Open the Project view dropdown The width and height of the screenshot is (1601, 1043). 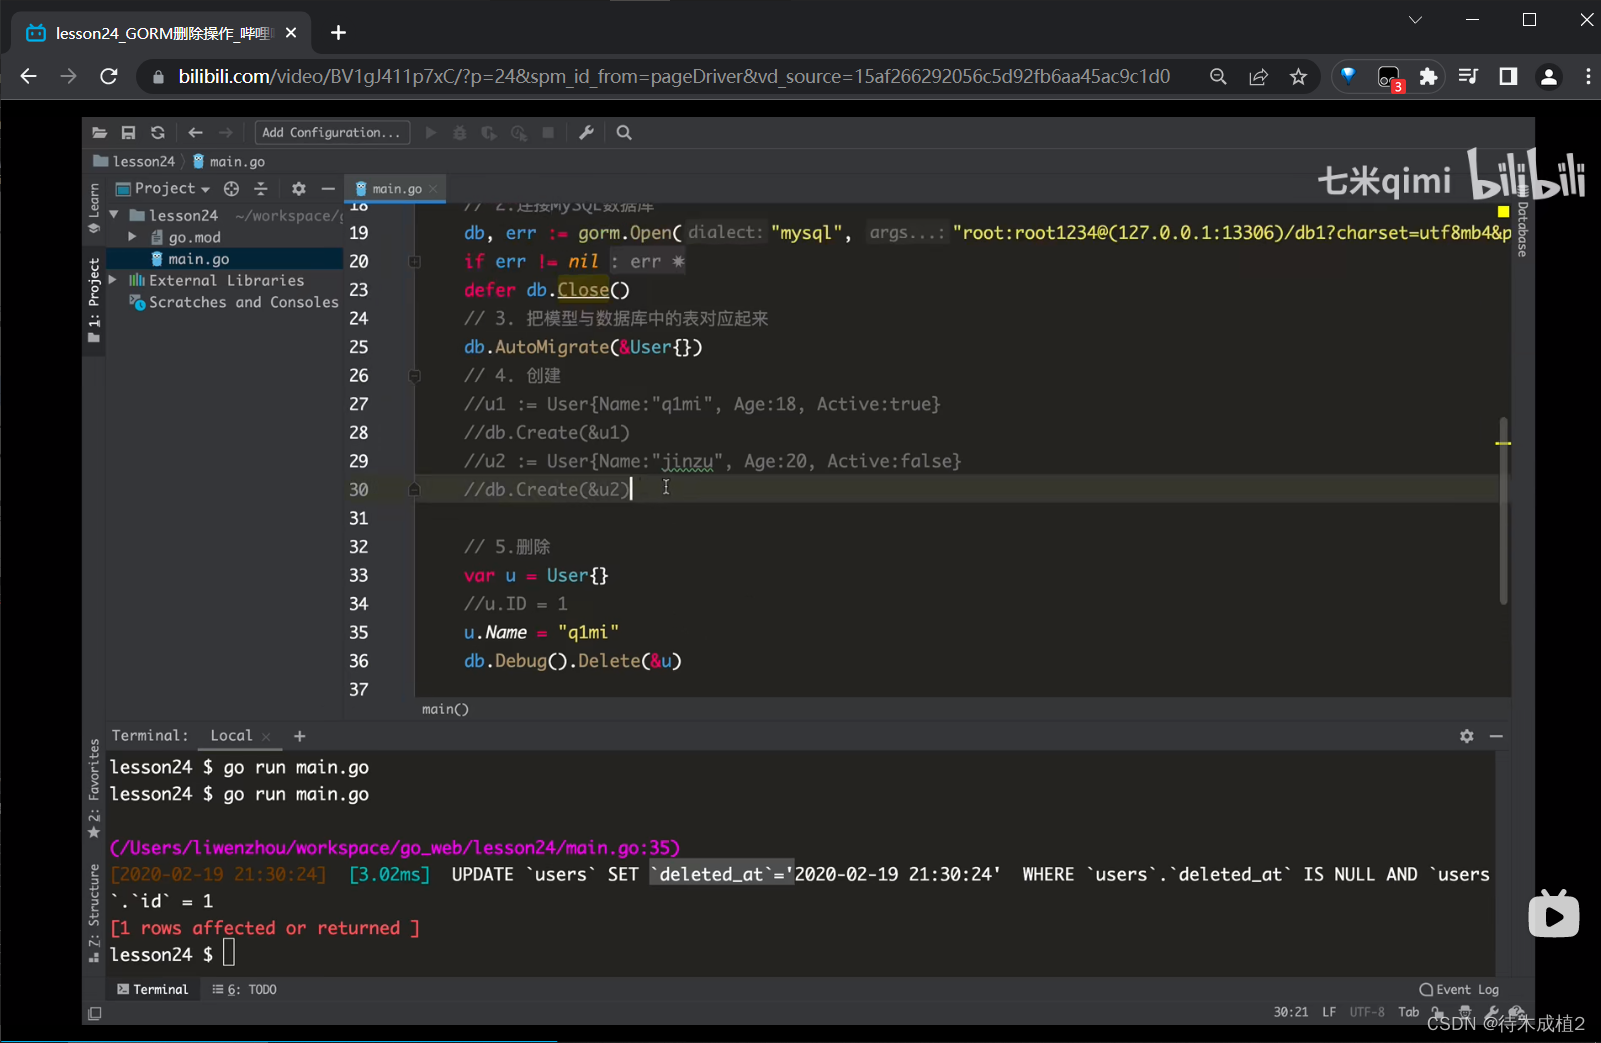(x=164, y=188)
